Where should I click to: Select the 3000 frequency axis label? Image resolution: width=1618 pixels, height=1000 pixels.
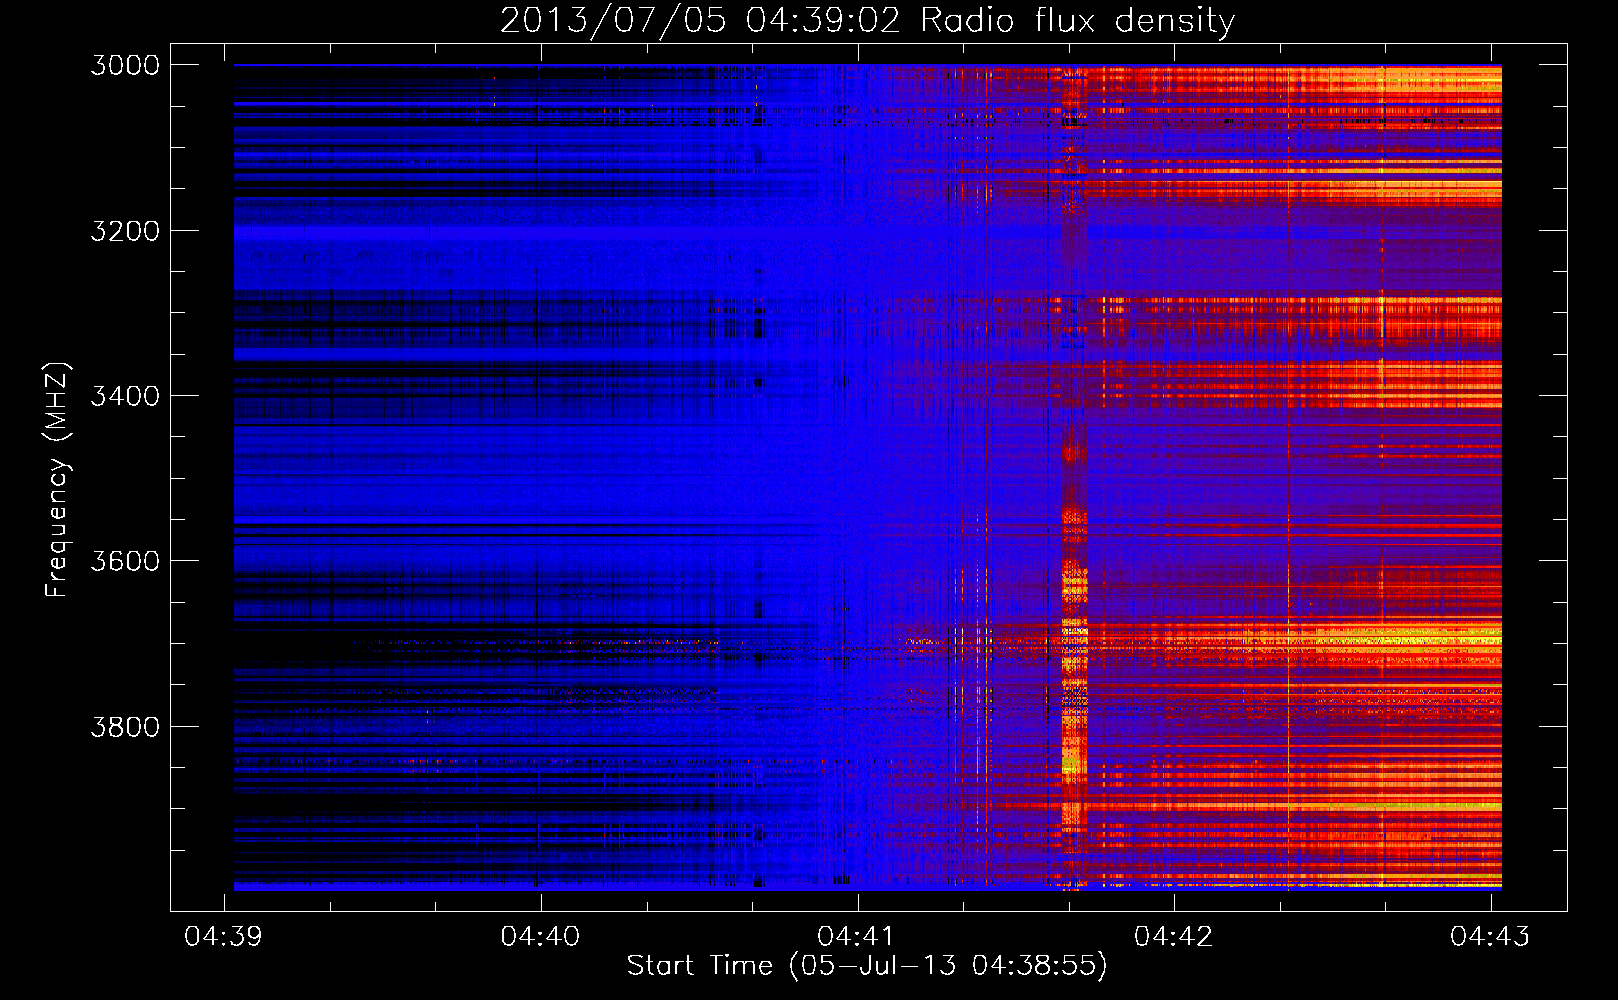[125, 65]
